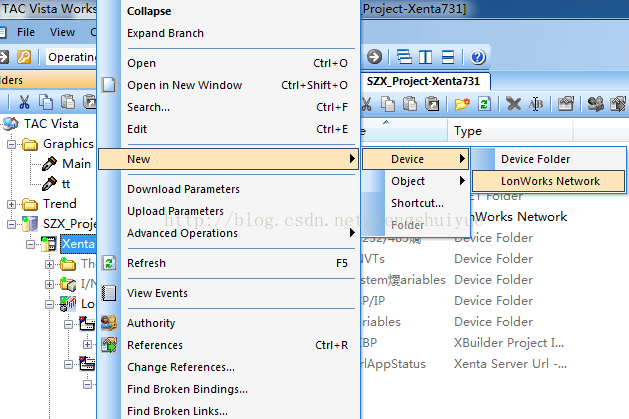Open the Advanced Operations submenu arrow

click(x=352, y=233)
